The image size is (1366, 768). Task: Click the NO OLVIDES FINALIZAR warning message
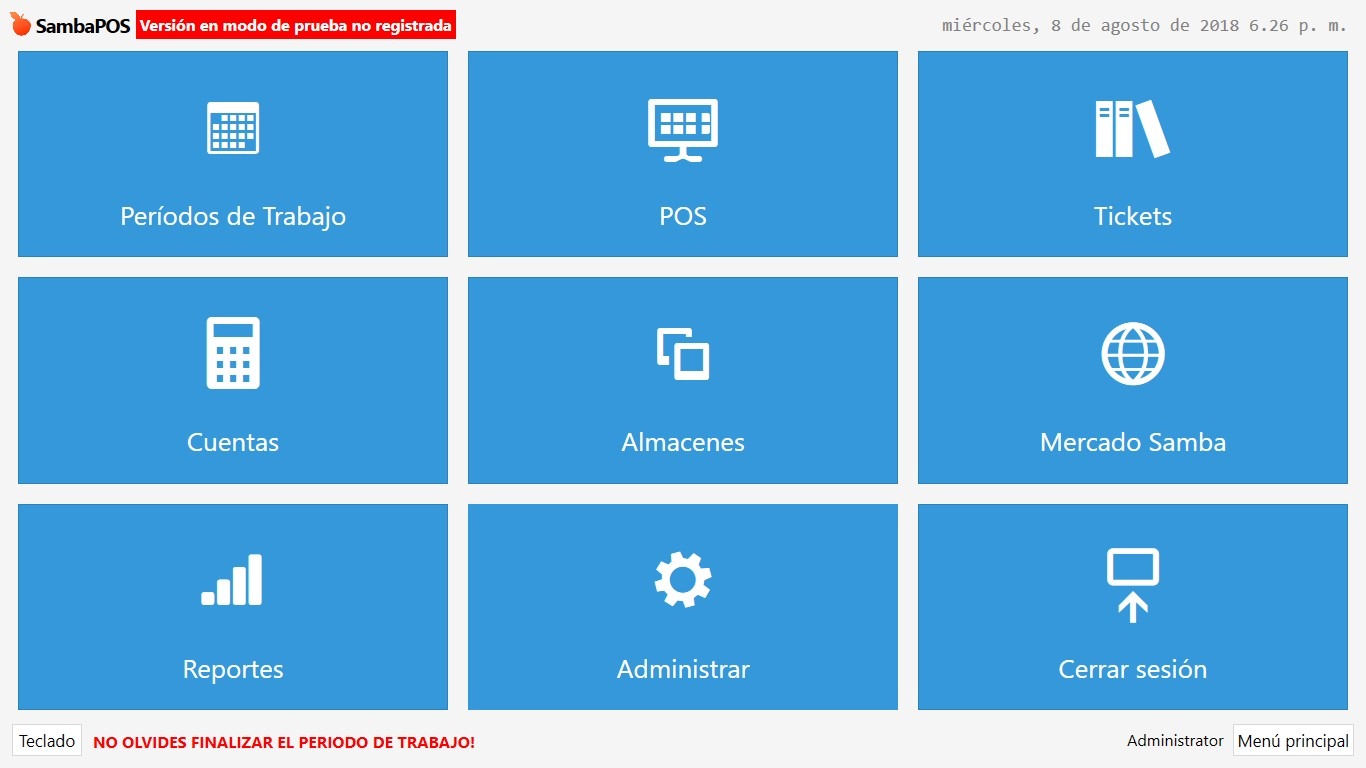pyautogui.click(x=284, y=742)
